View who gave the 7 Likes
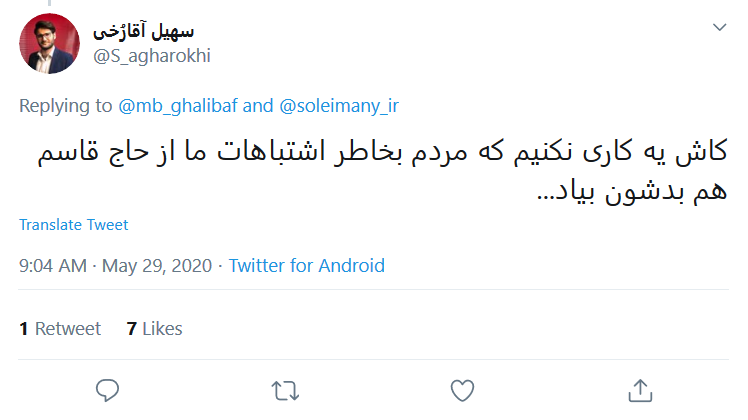This screenshot has width=748, height=420. coord(154,328)
